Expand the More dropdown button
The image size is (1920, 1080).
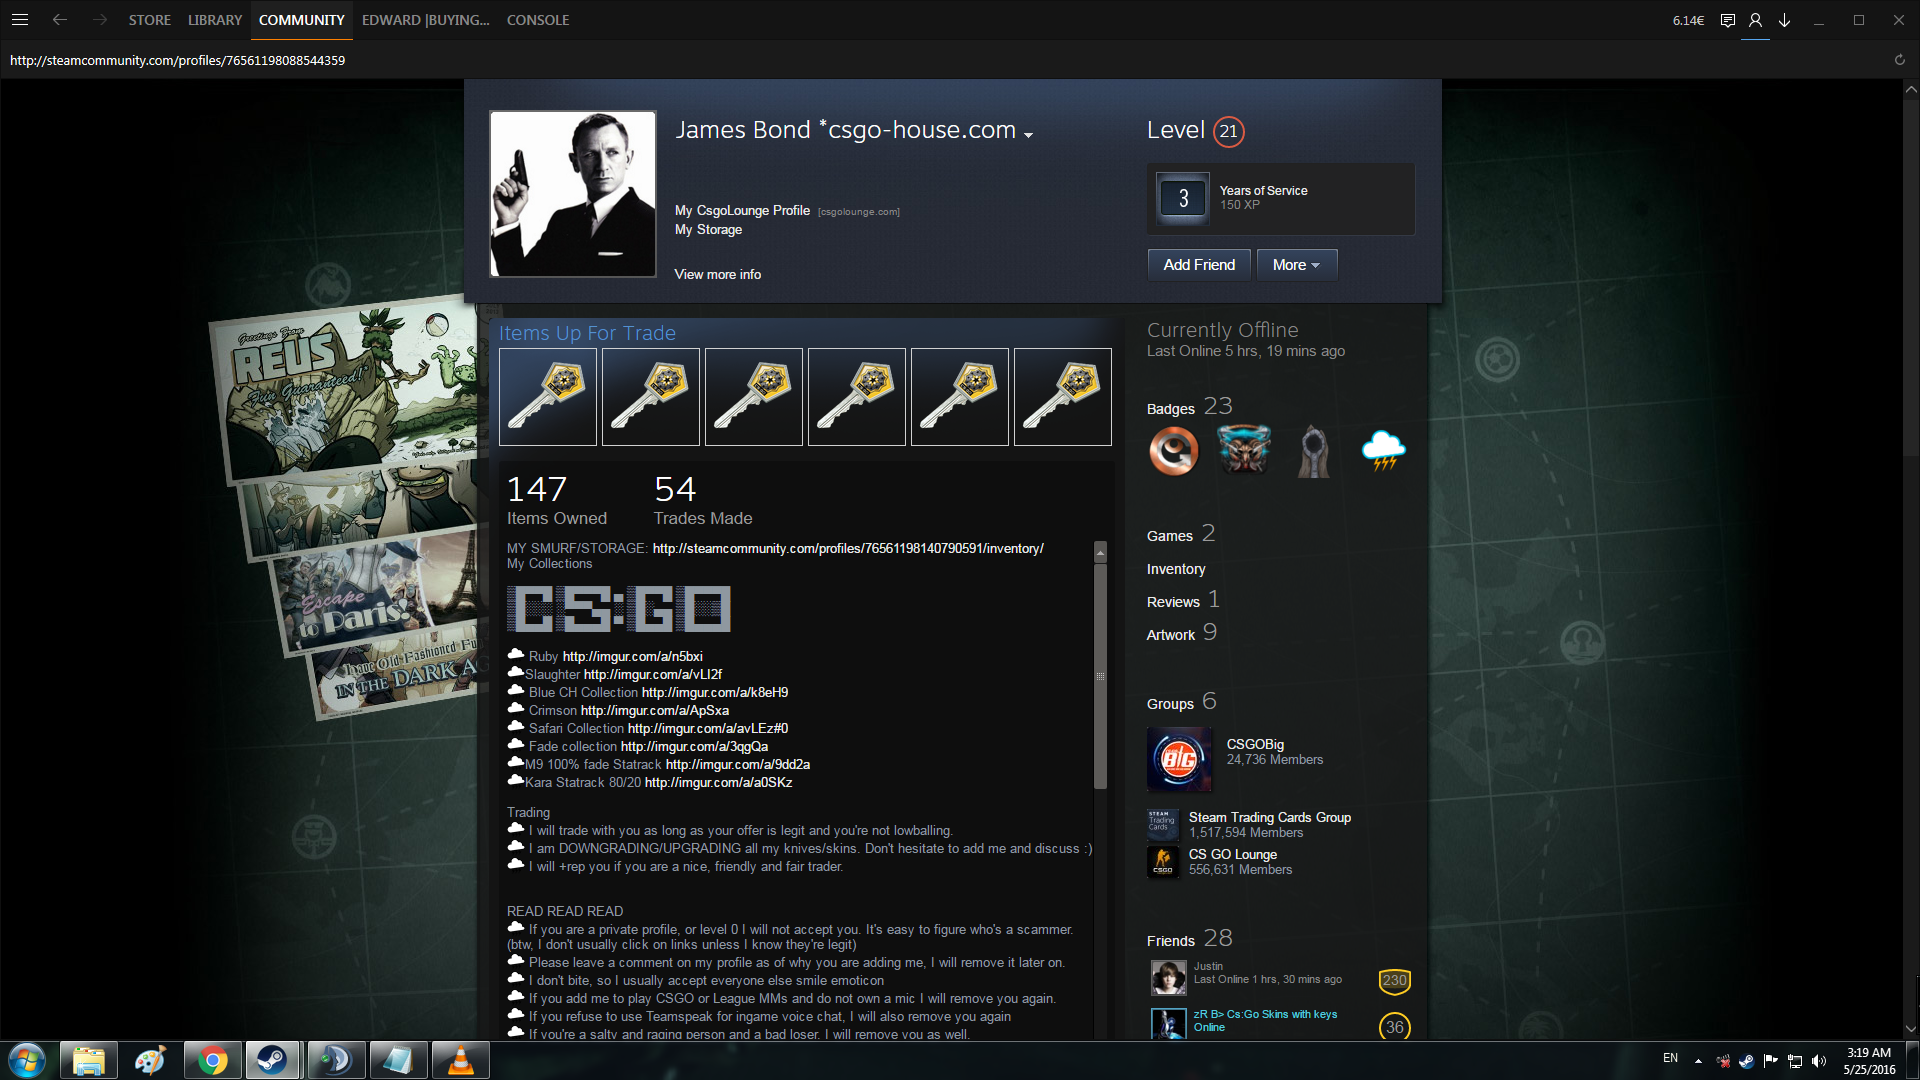point(1296,265)
